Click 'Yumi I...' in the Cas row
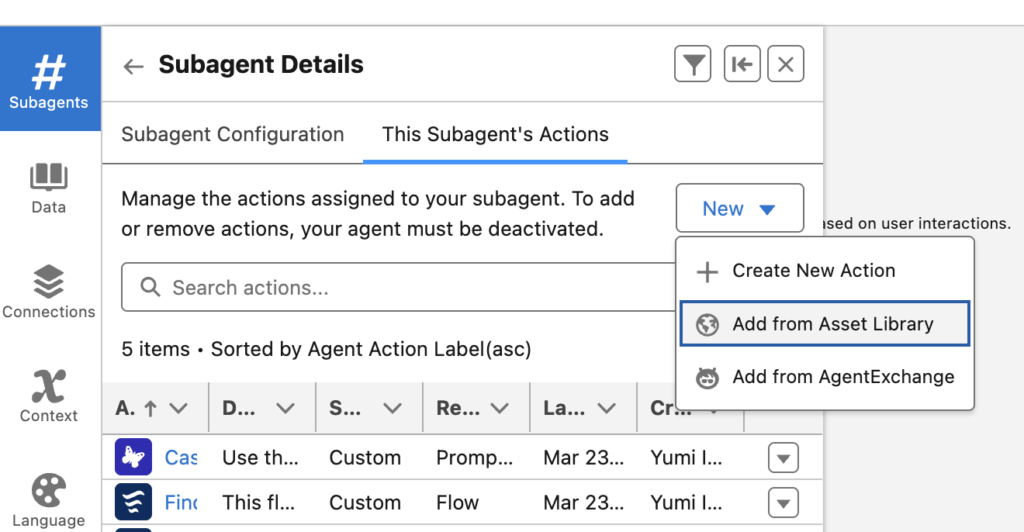The image size is (1024, 532). [686, 458]
